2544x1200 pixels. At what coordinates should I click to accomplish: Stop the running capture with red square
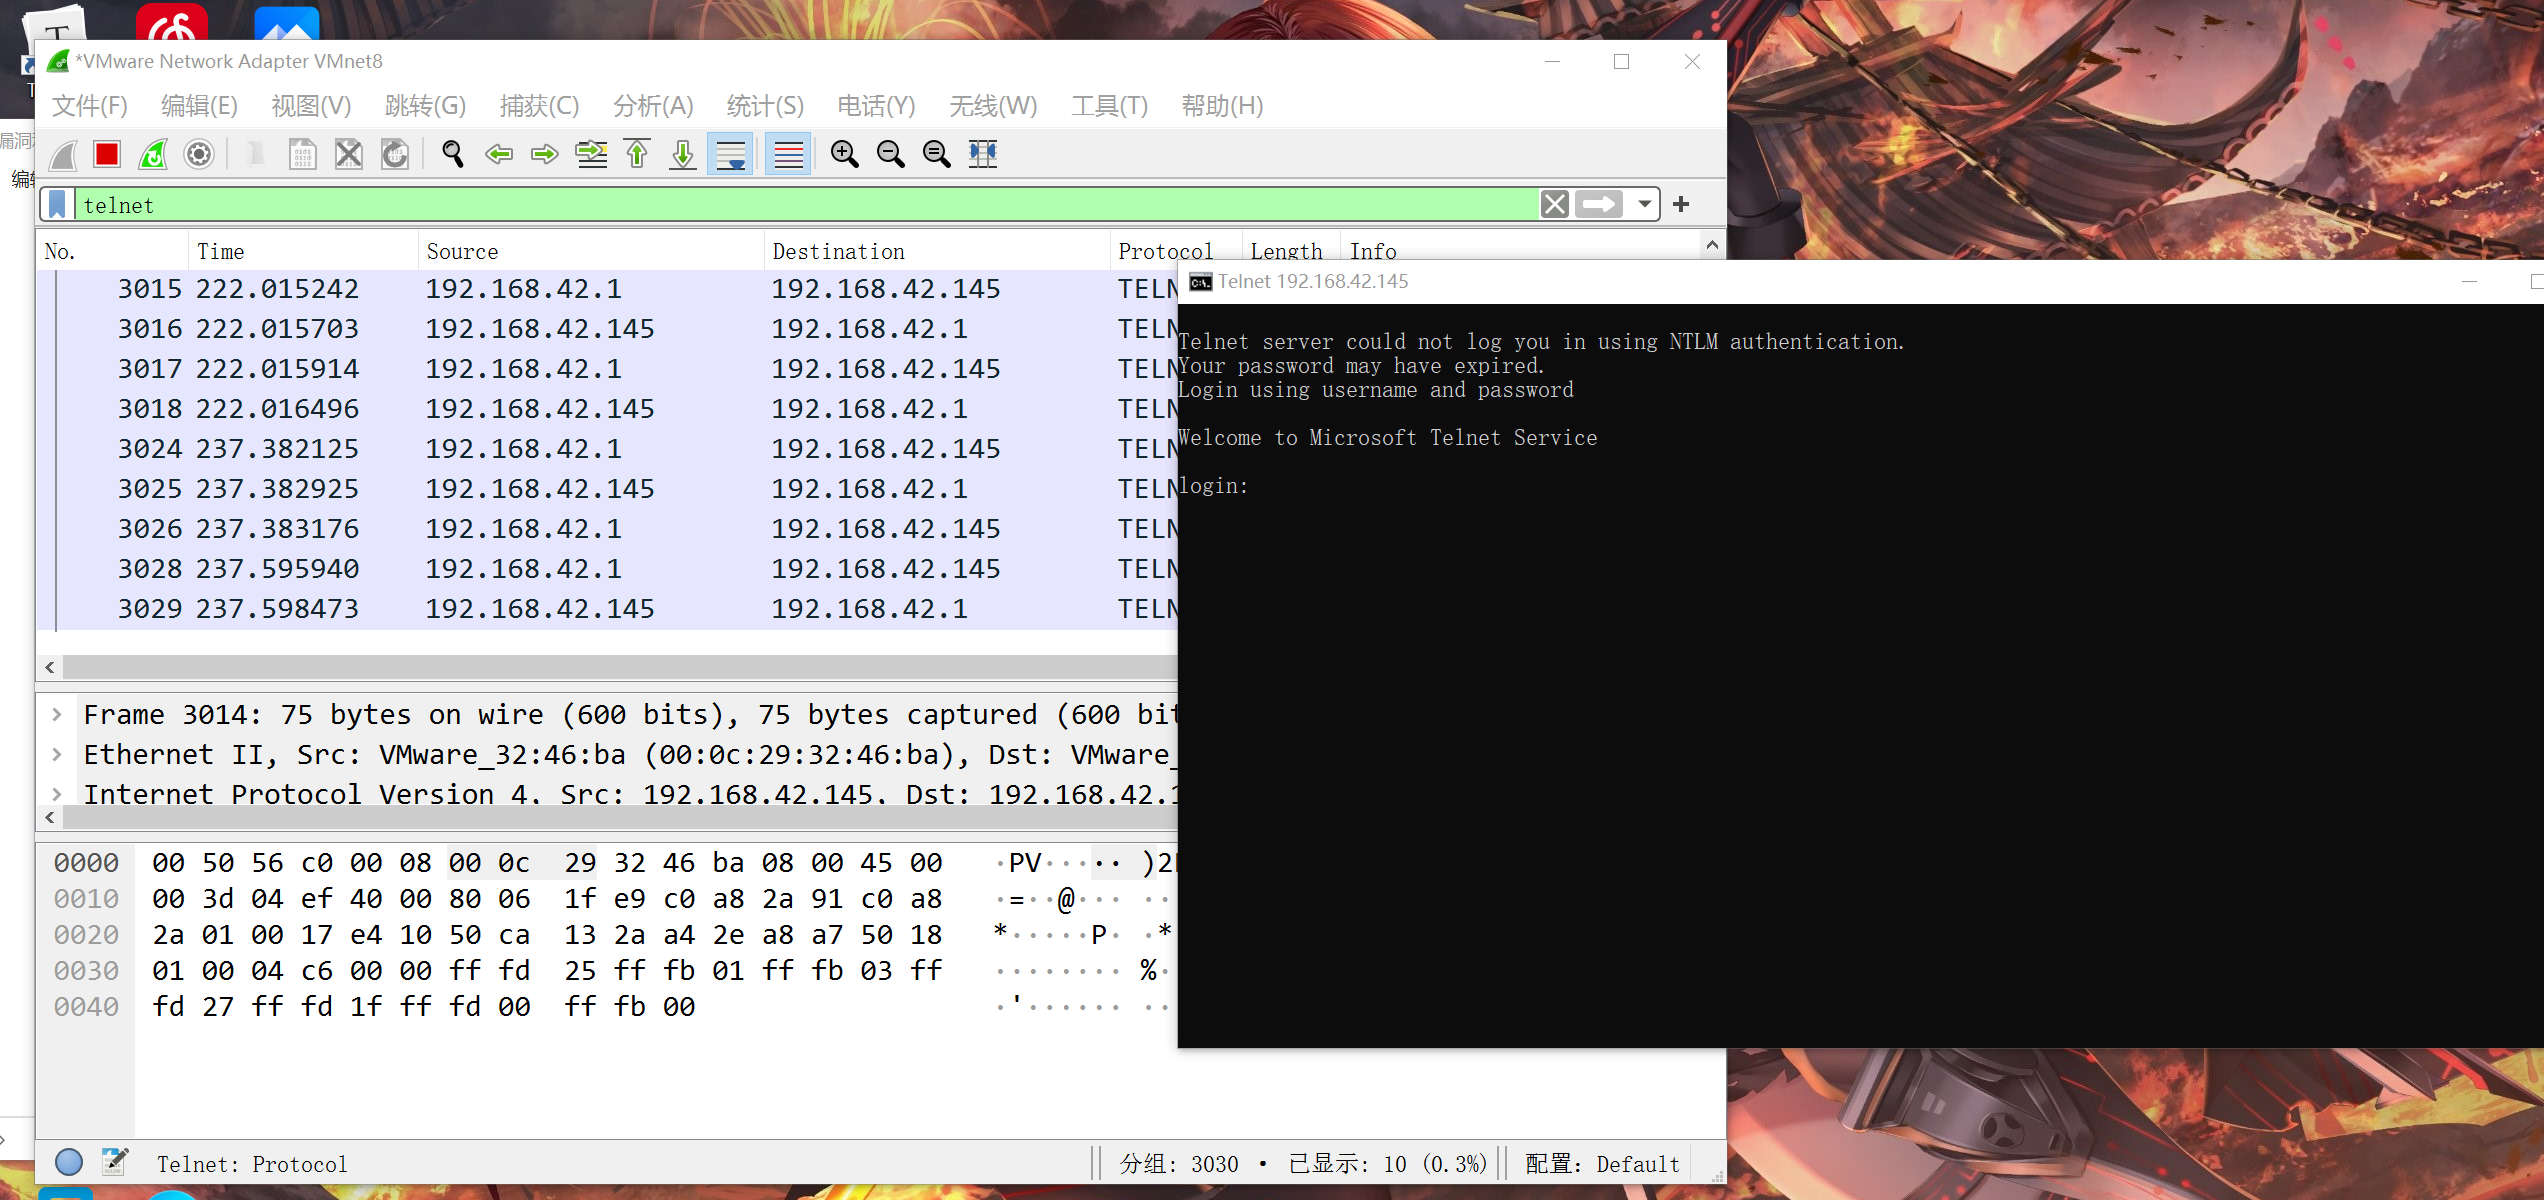(107, 154)
